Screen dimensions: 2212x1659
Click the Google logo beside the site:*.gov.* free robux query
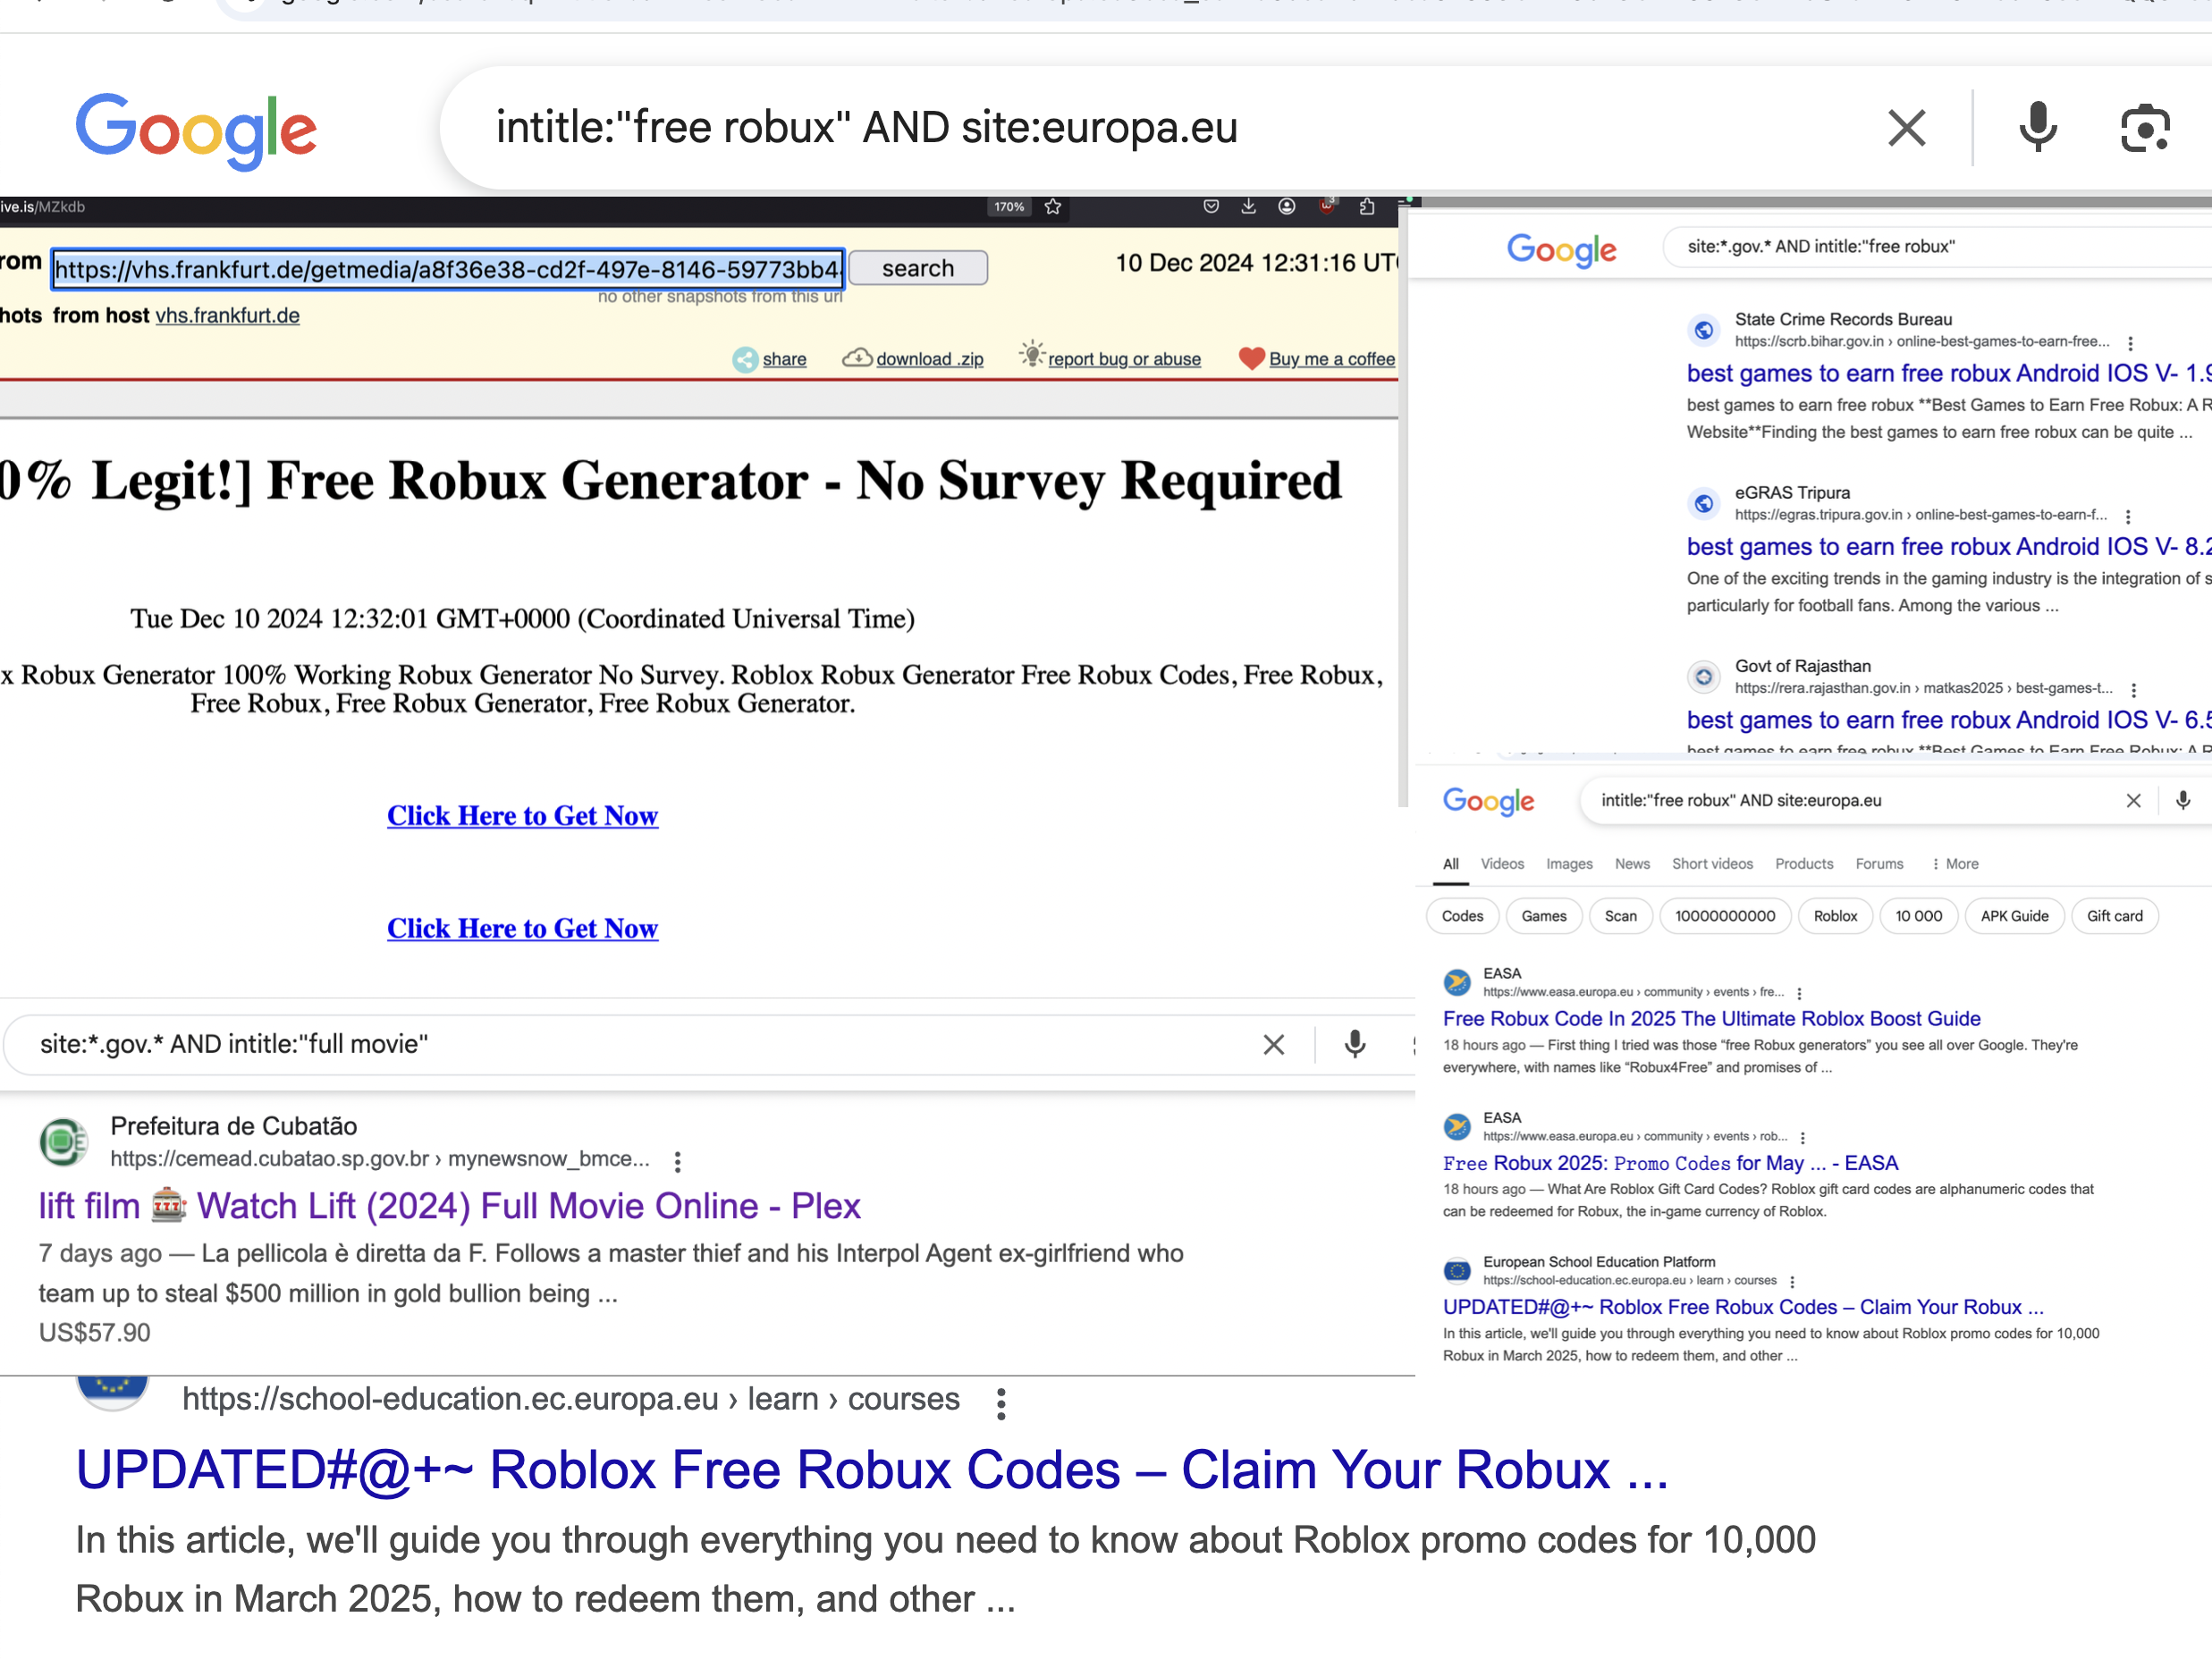pyautogui.click(x=1561, y=249)
